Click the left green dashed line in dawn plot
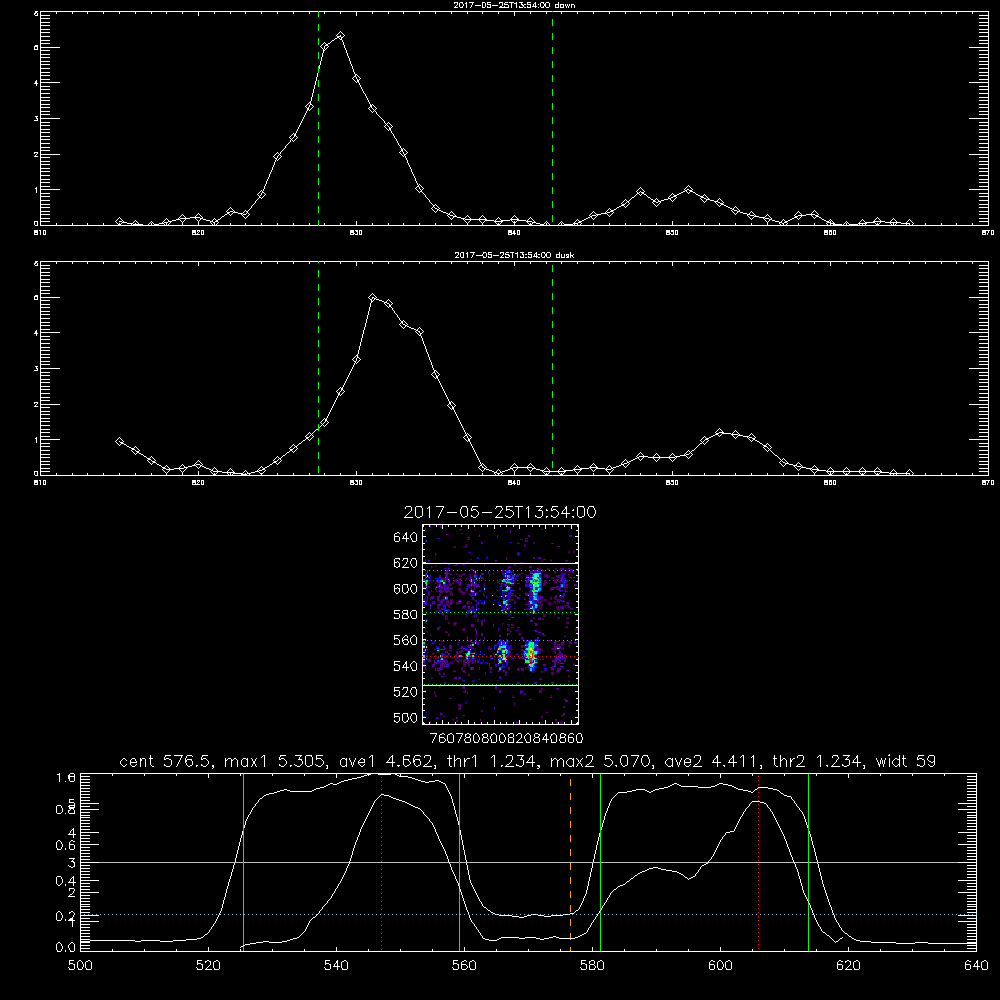1000x1000 pixels. (x=318, y=121)
